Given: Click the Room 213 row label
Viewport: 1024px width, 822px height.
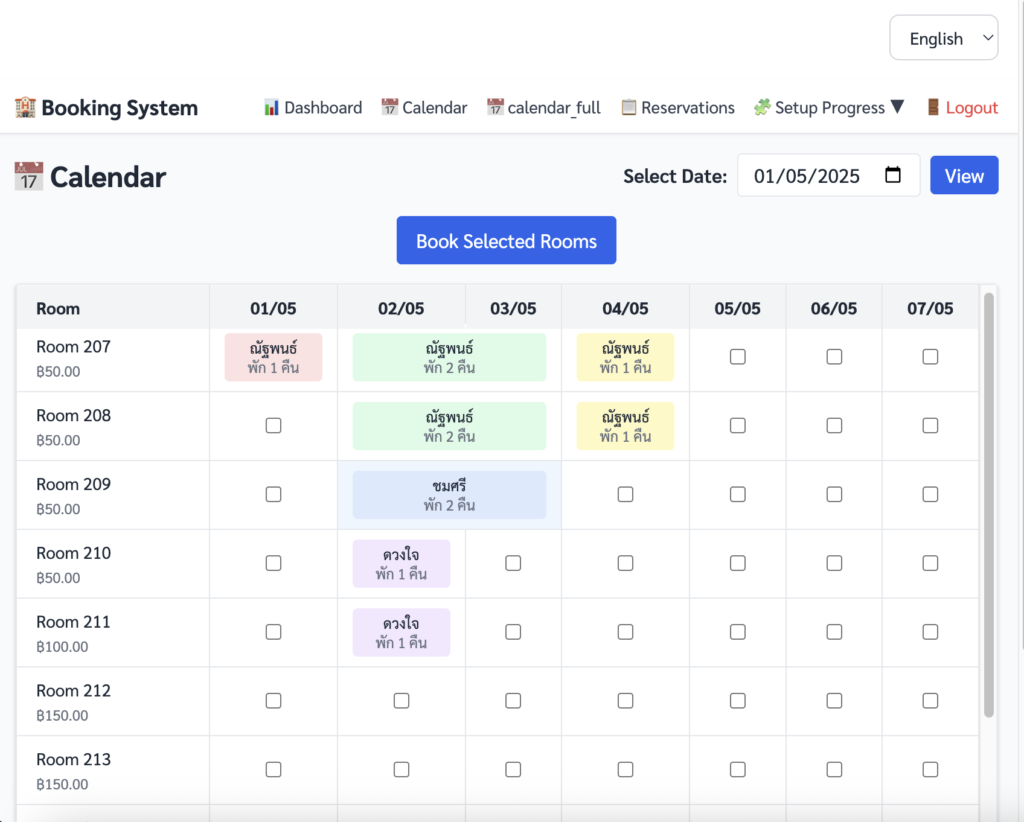Looking at the screenshot, I should click(73, 759).
